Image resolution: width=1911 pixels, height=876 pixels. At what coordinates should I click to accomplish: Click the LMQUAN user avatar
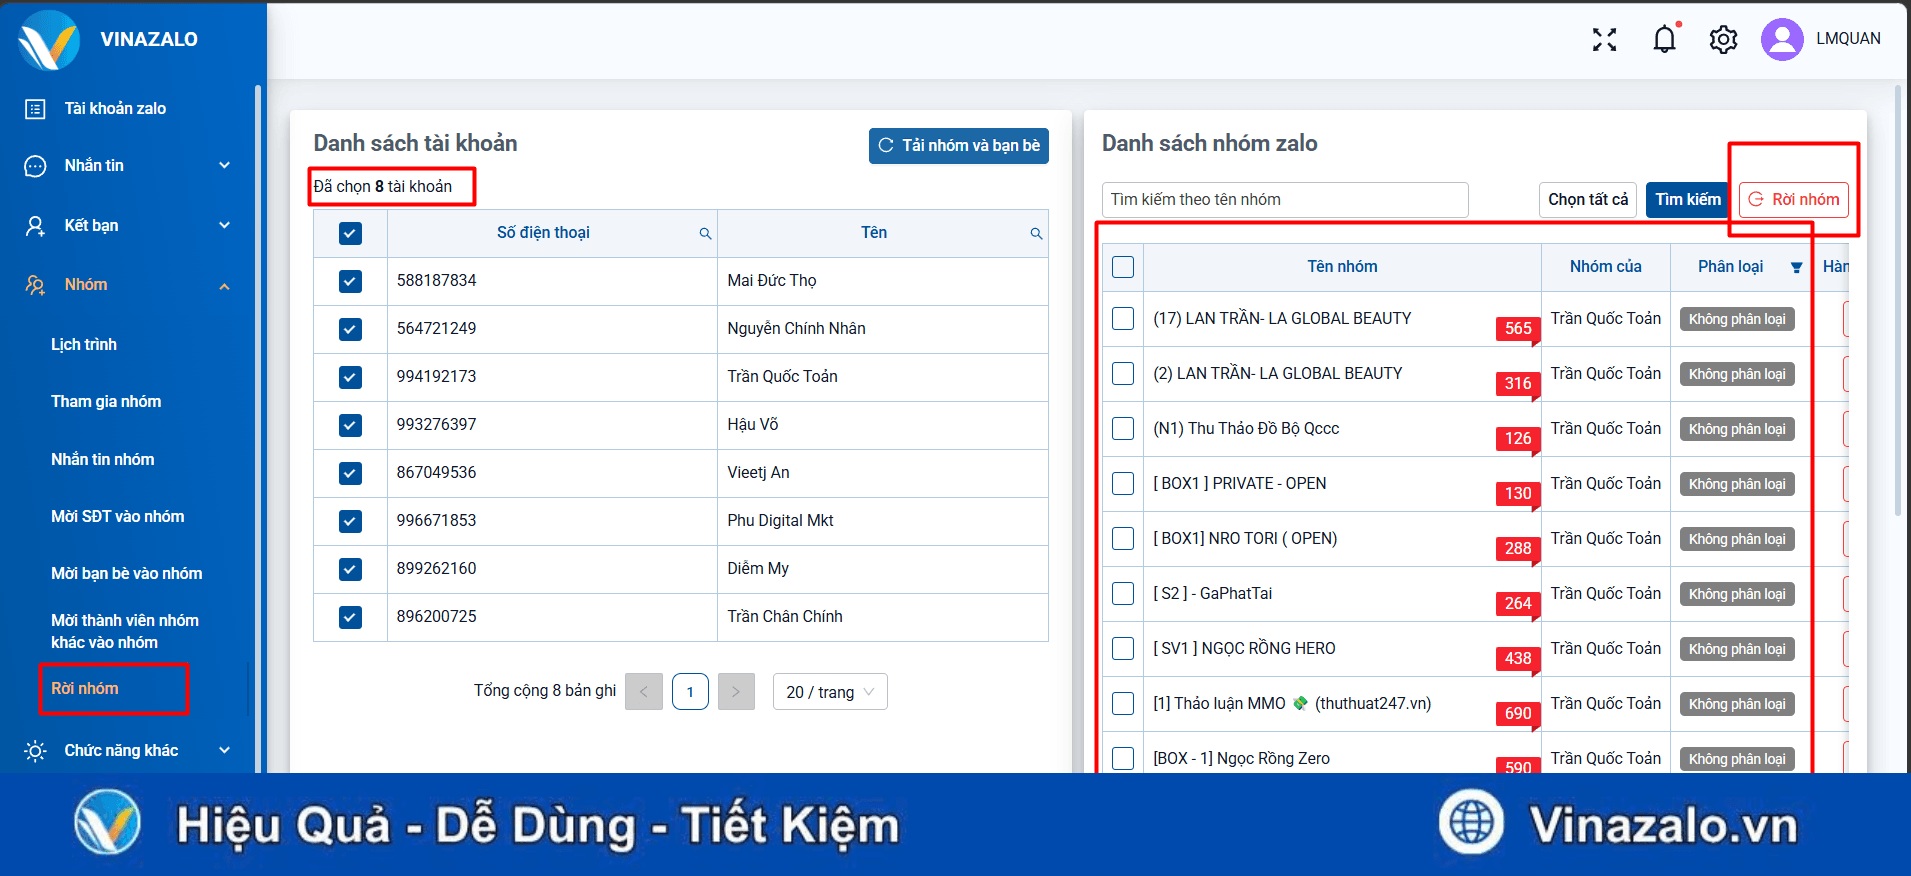[1782, 39]
